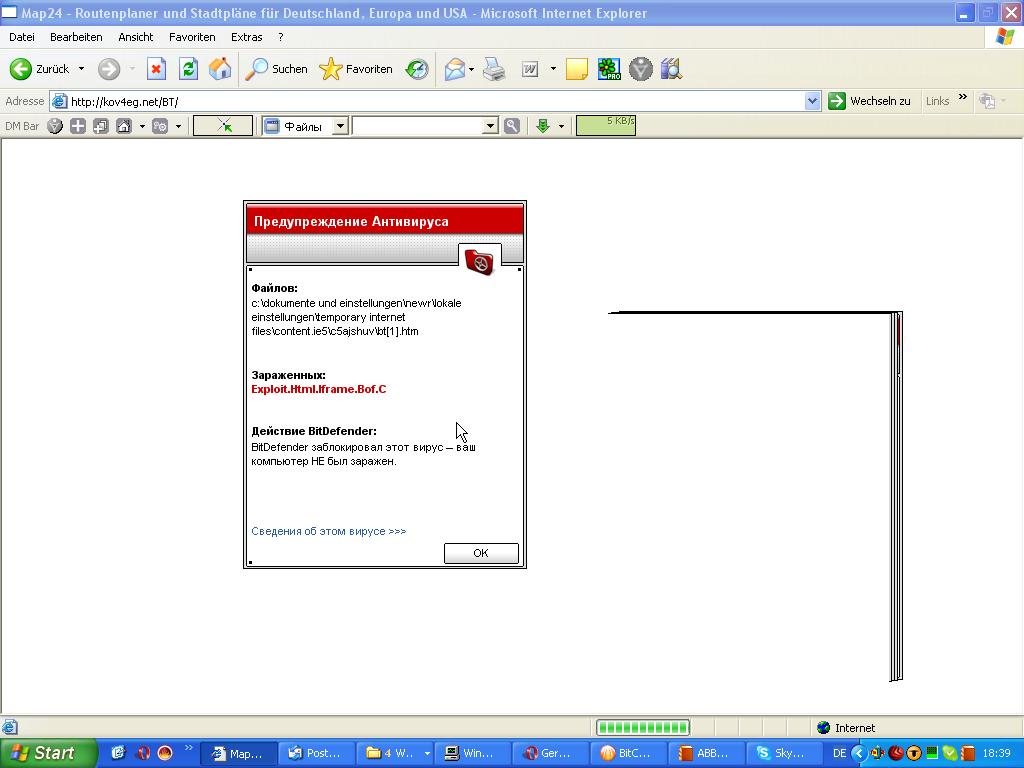This screenshot has height=768, width=1024.
Task: Click the DM Bar gray round logo
Action: [x=55, y=126]
